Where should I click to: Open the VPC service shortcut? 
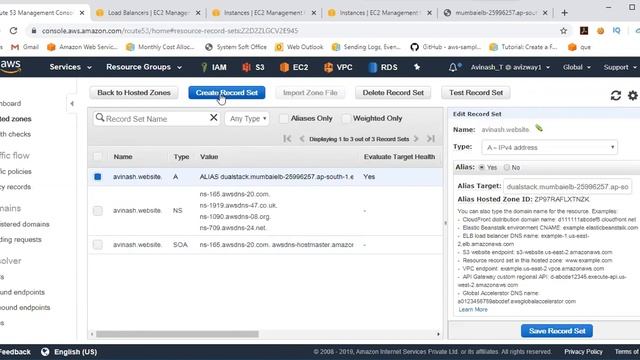(x=338, y=67)
